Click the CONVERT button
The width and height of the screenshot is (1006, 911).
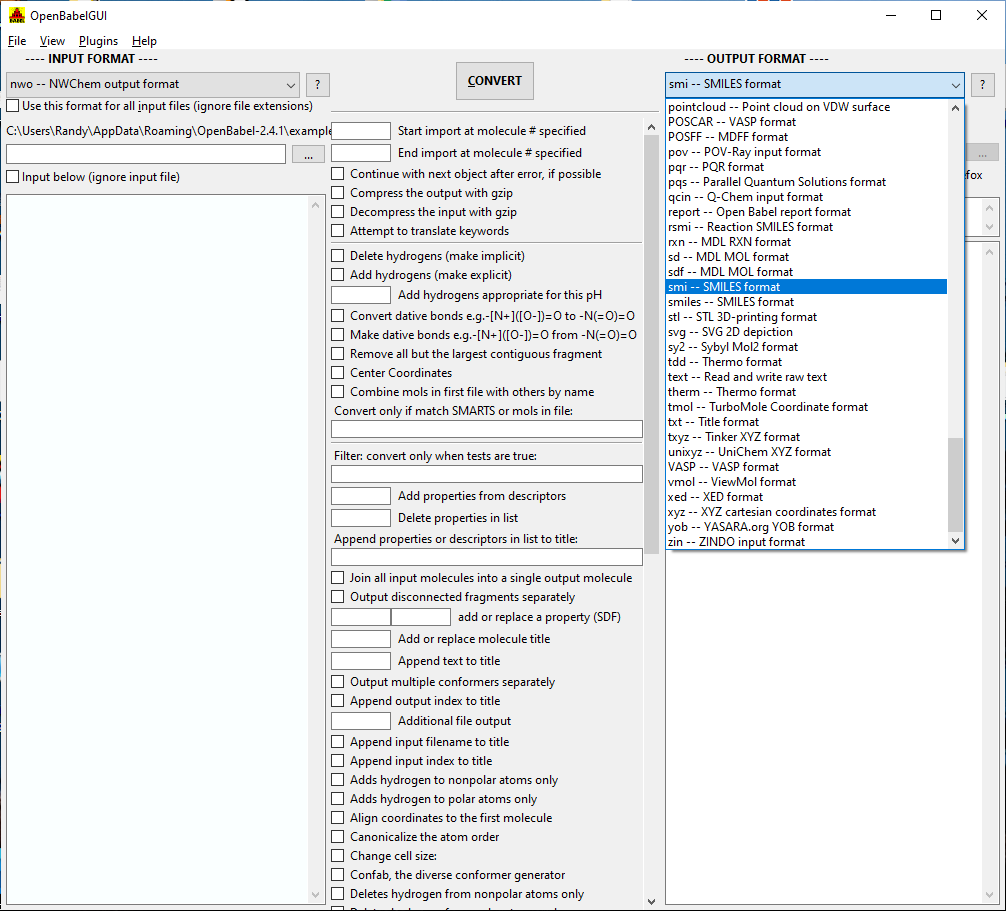click(495, 81)
